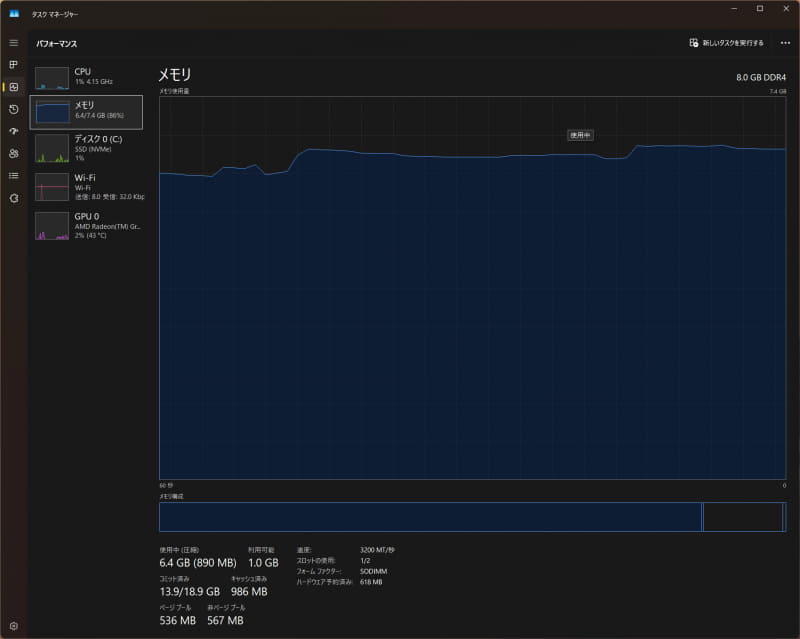Click the memory composition bar
The height and width of the screenshot is (639, 800).
click(x=472, y=517)
